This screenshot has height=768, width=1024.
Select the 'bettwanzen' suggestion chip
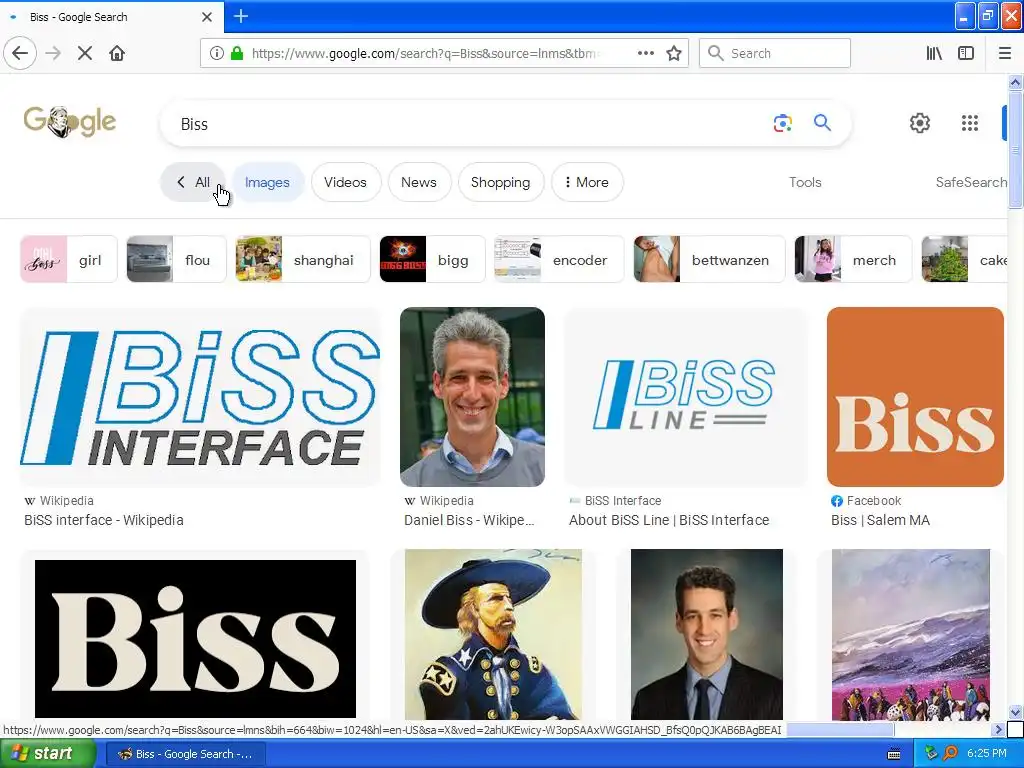709,259
